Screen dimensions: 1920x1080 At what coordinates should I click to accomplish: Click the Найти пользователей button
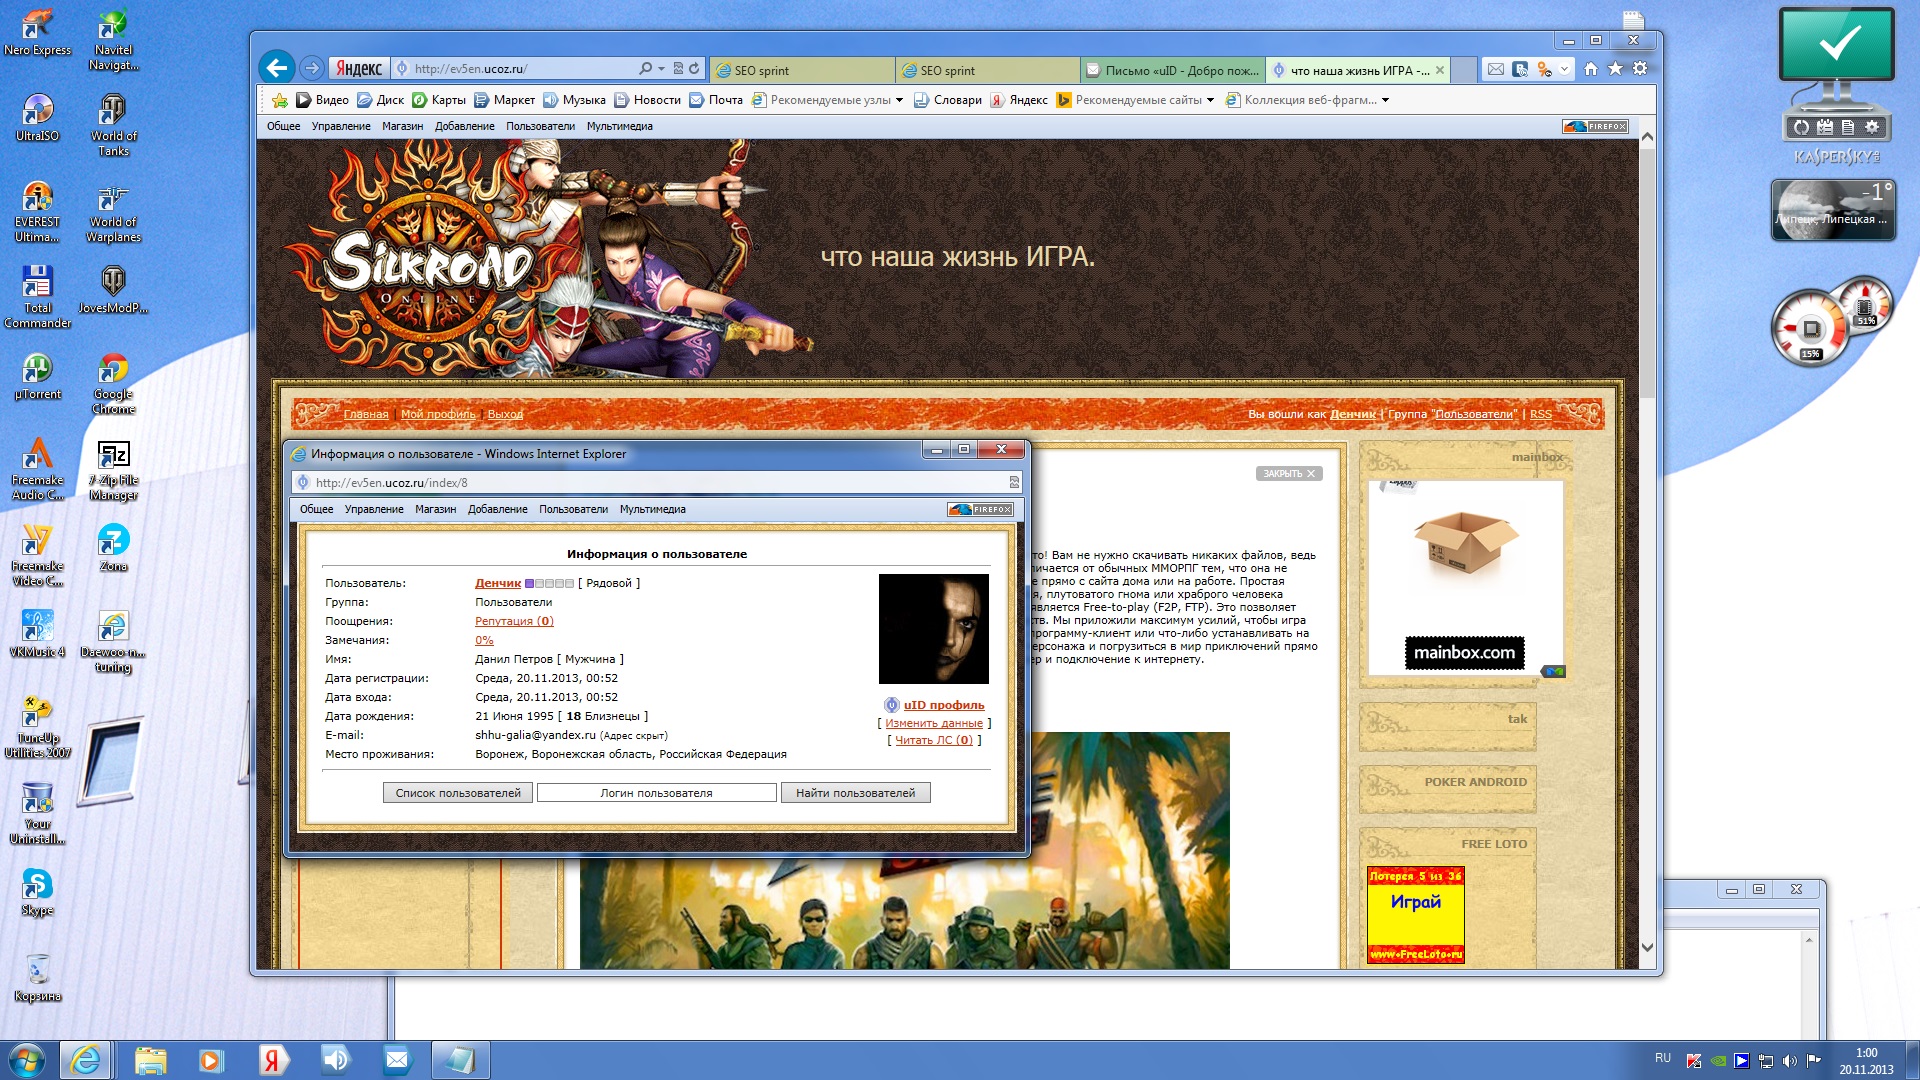pyautogui.click(x=855, y=793)
